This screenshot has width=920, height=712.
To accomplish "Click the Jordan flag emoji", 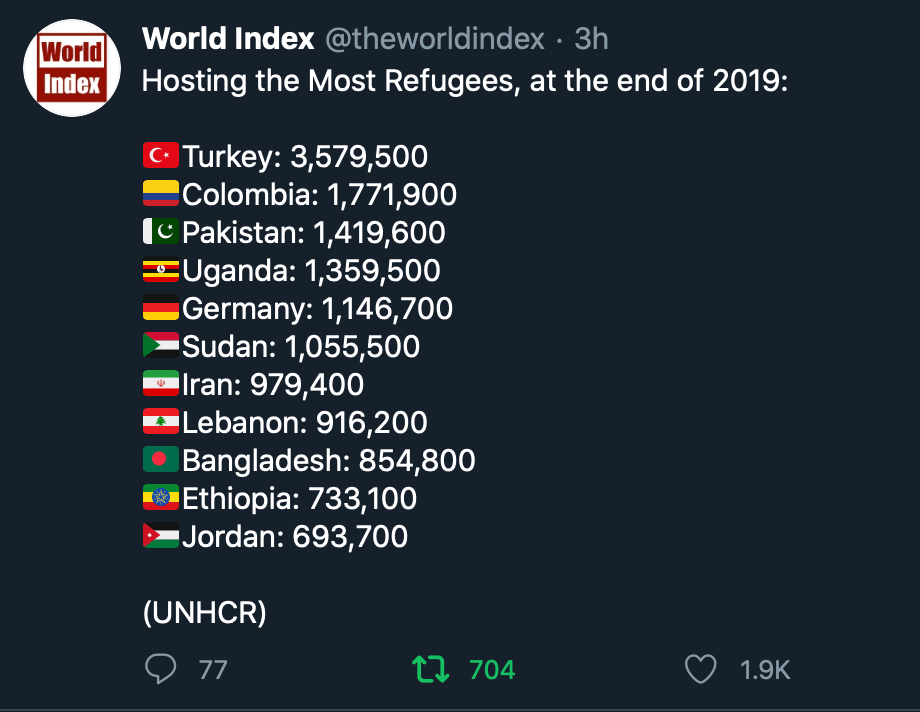I will pyautogui.click(x=161, y=536).
